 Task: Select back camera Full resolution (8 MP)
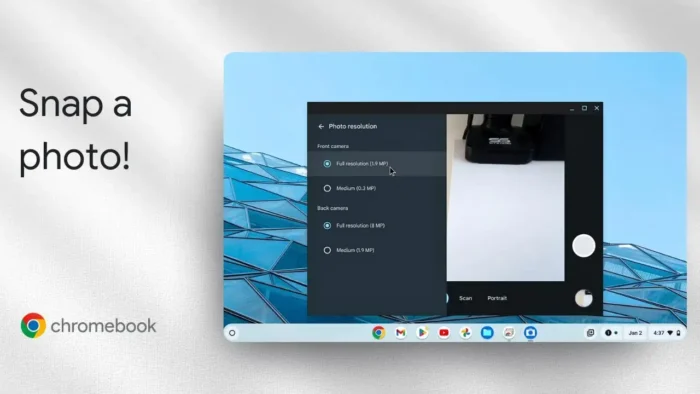tap(377, 226)
